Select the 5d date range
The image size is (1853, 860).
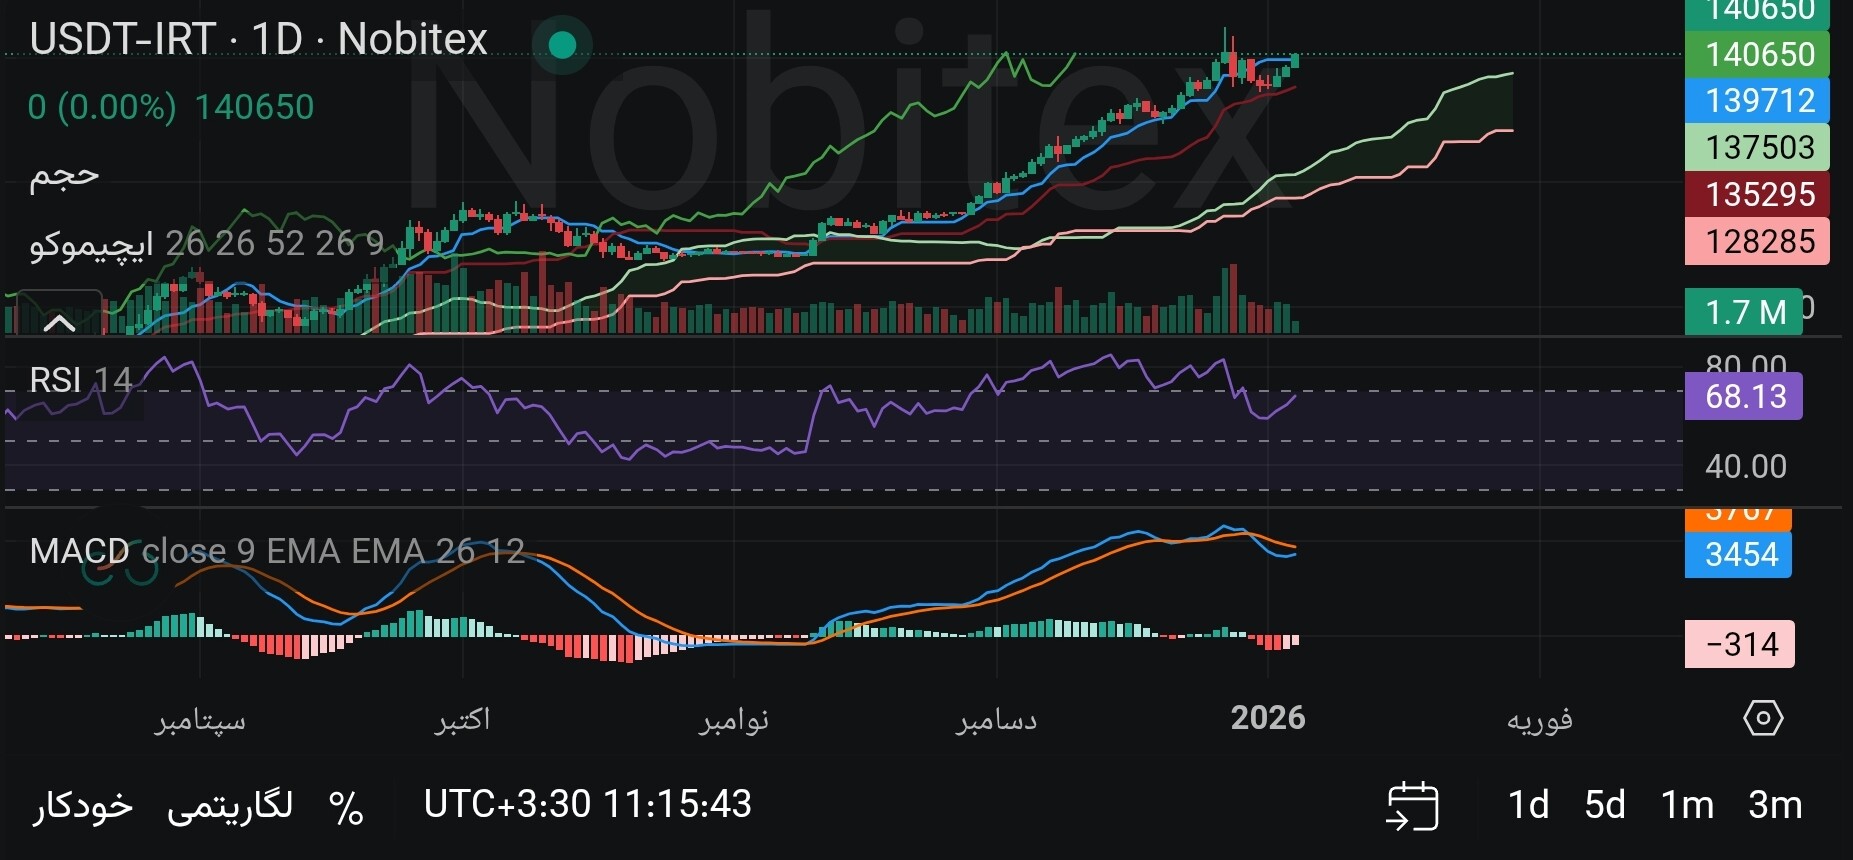(x=1604, y=805)
